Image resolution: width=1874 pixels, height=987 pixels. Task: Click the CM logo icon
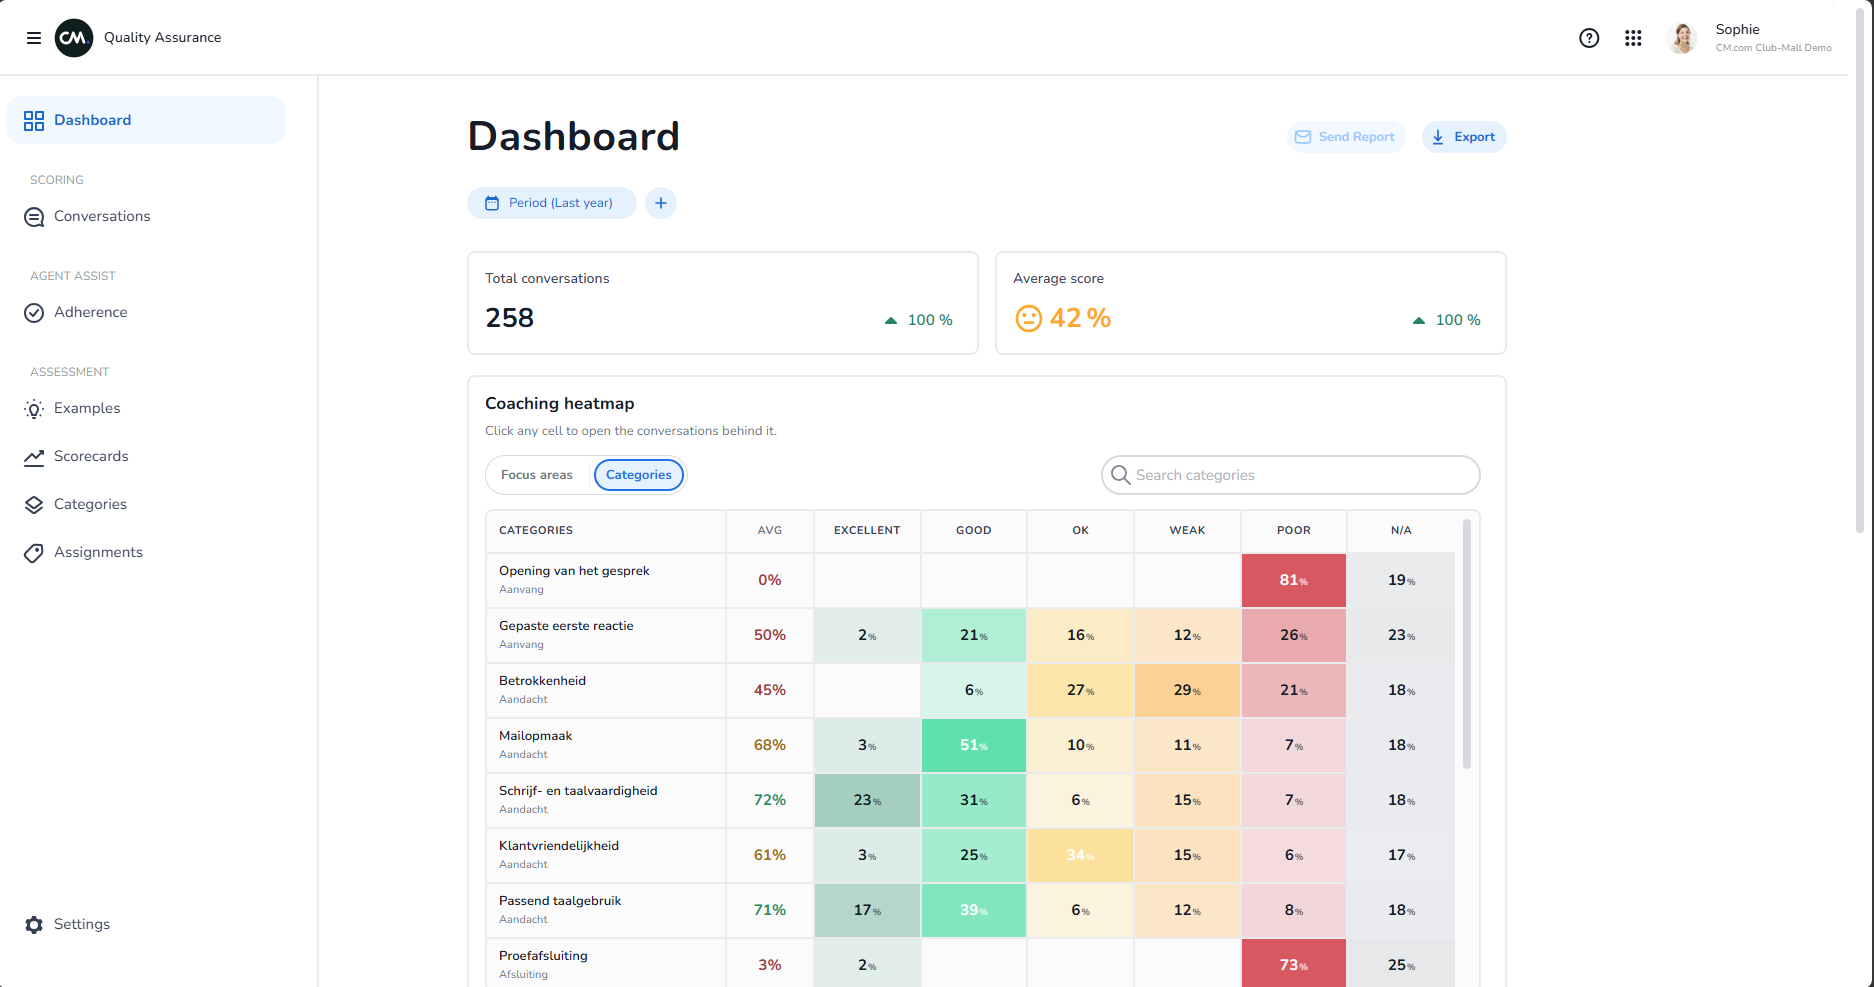pos(74,38)
